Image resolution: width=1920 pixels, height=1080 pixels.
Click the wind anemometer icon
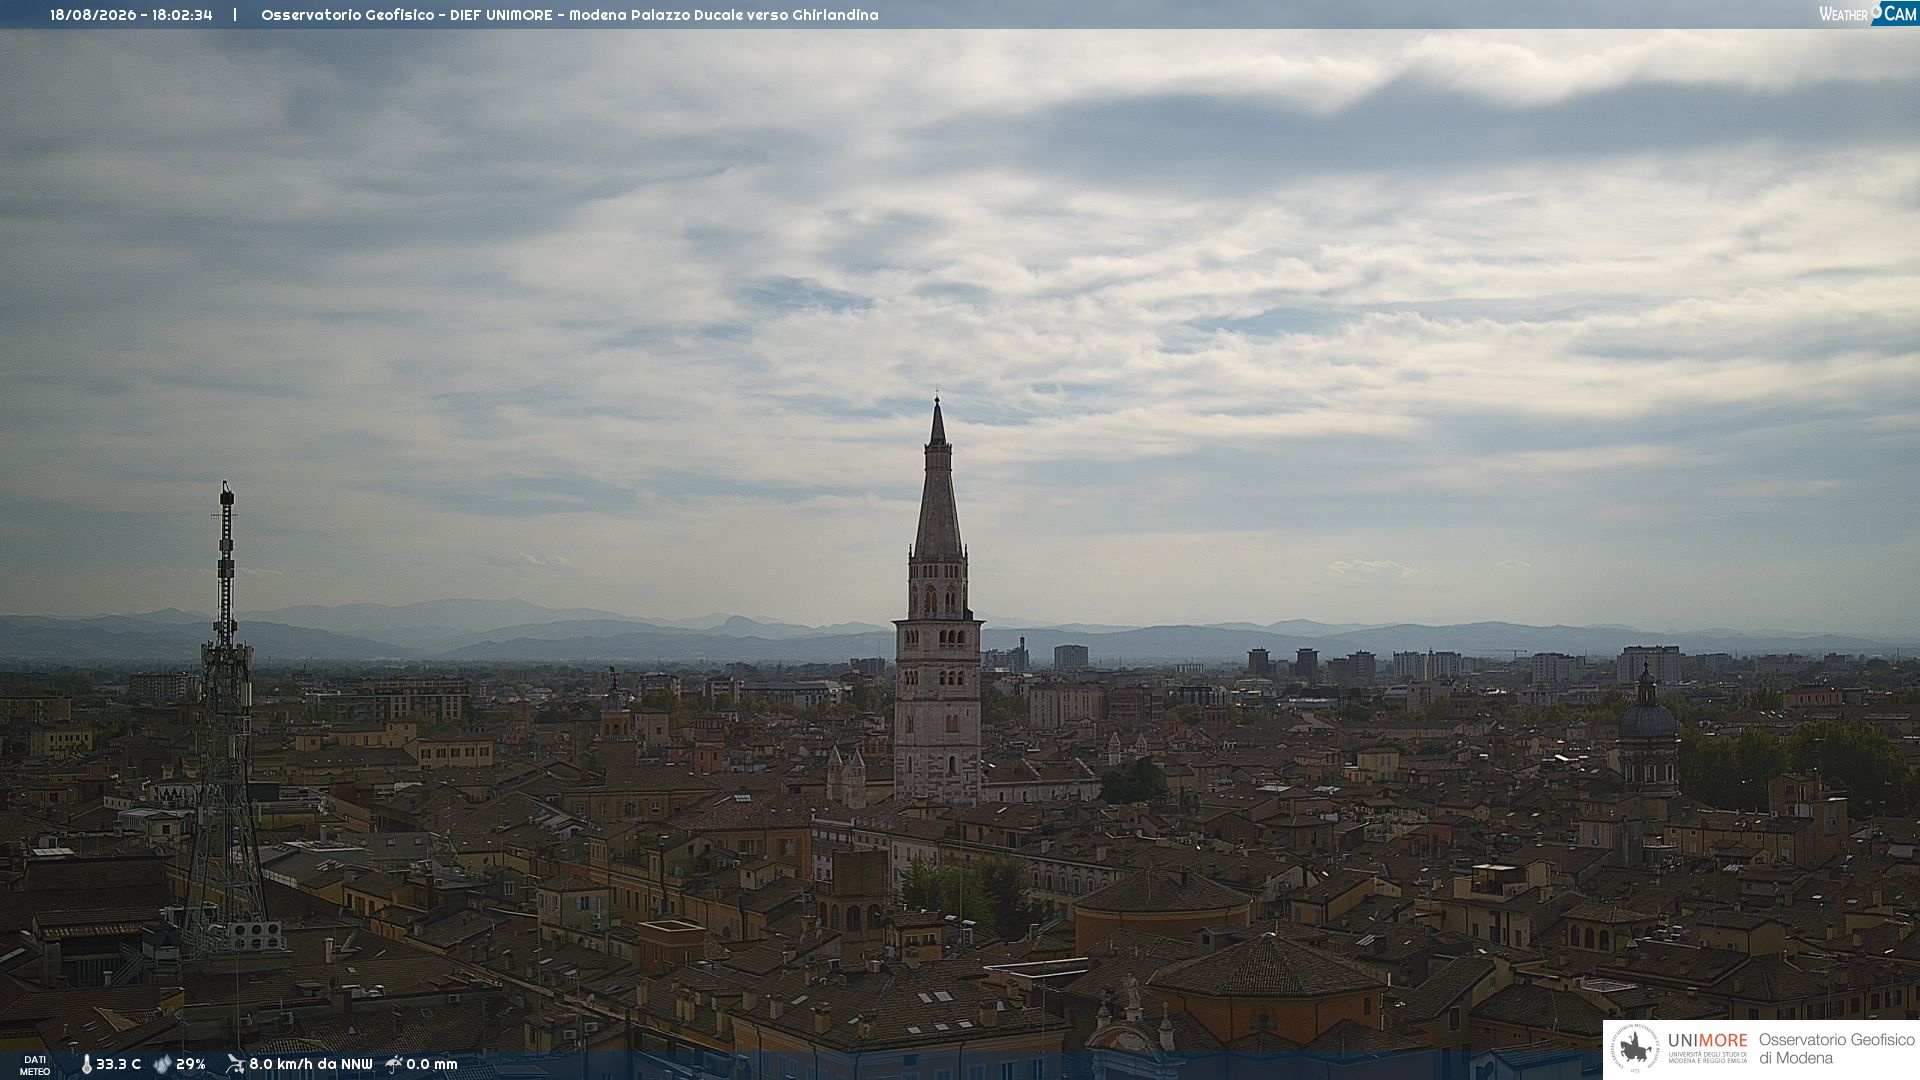[x=235, y=1064]
